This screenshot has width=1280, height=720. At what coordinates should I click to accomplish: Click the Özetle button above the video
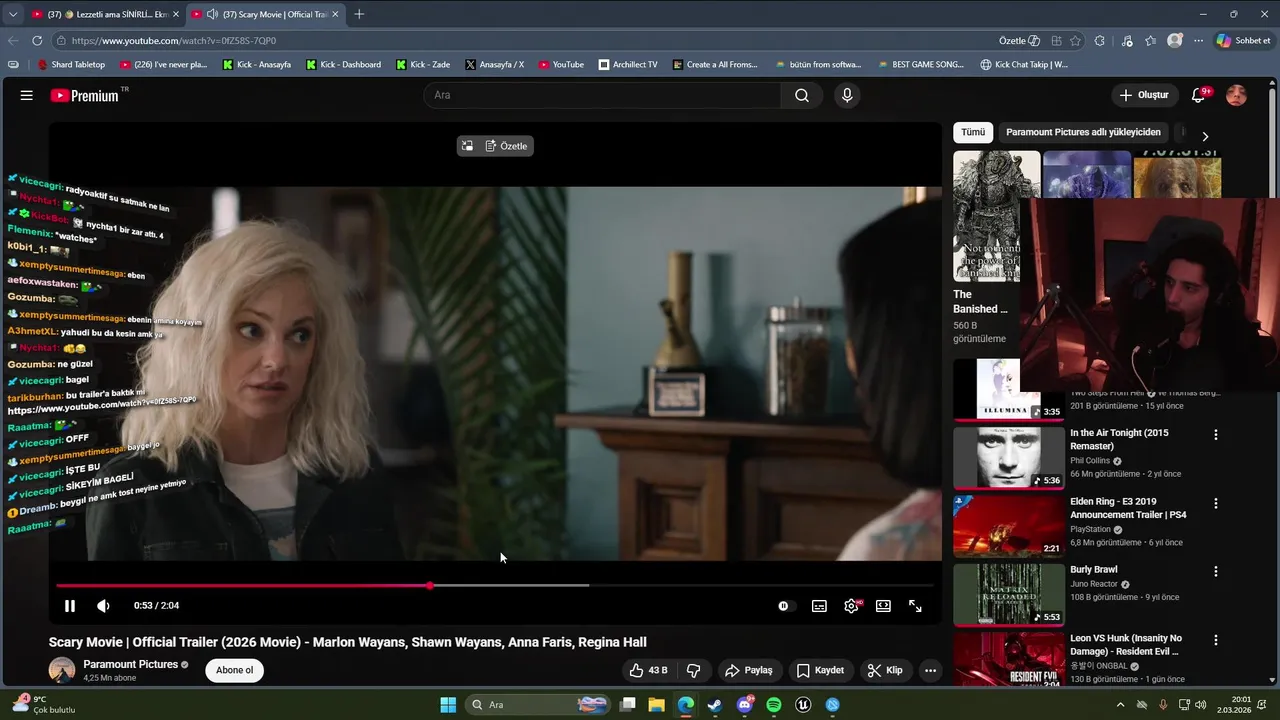506,146
